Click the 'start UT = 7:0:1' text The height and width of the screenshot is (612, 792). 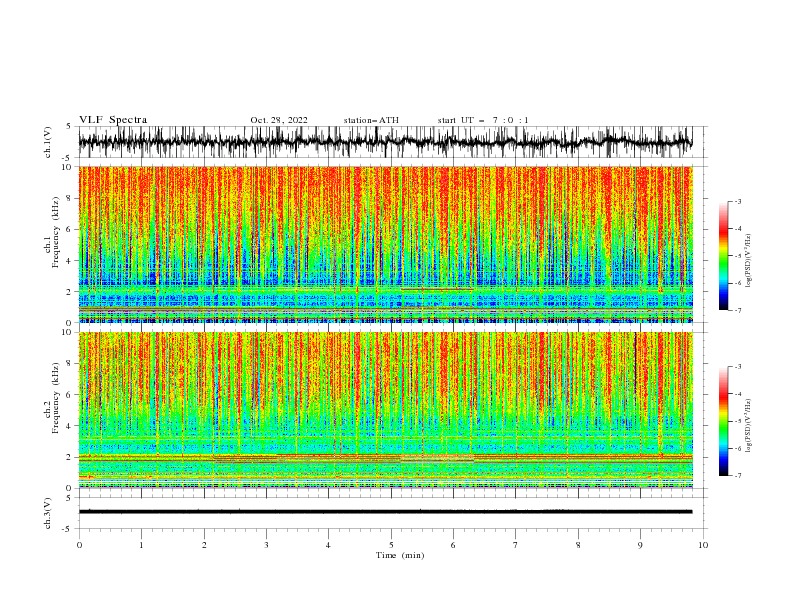[483, 120]
